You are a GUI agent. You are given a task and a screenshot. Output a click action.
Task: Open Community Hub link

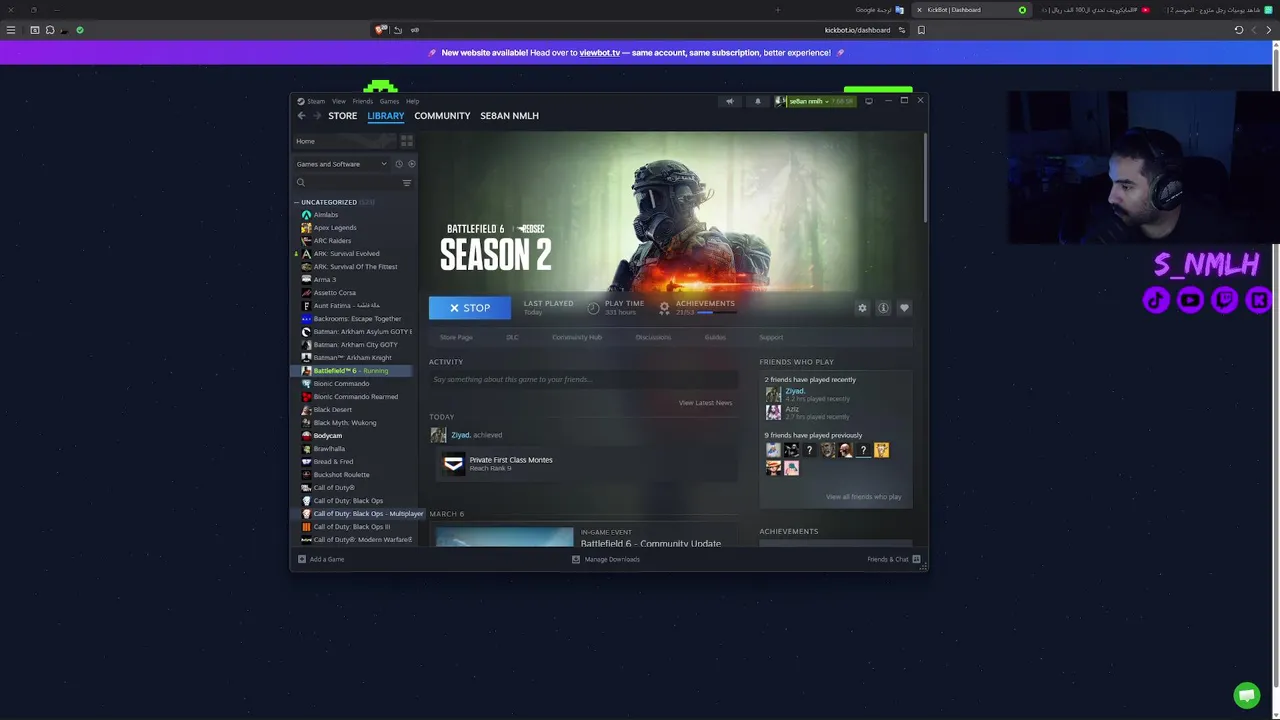pos(577,337)
